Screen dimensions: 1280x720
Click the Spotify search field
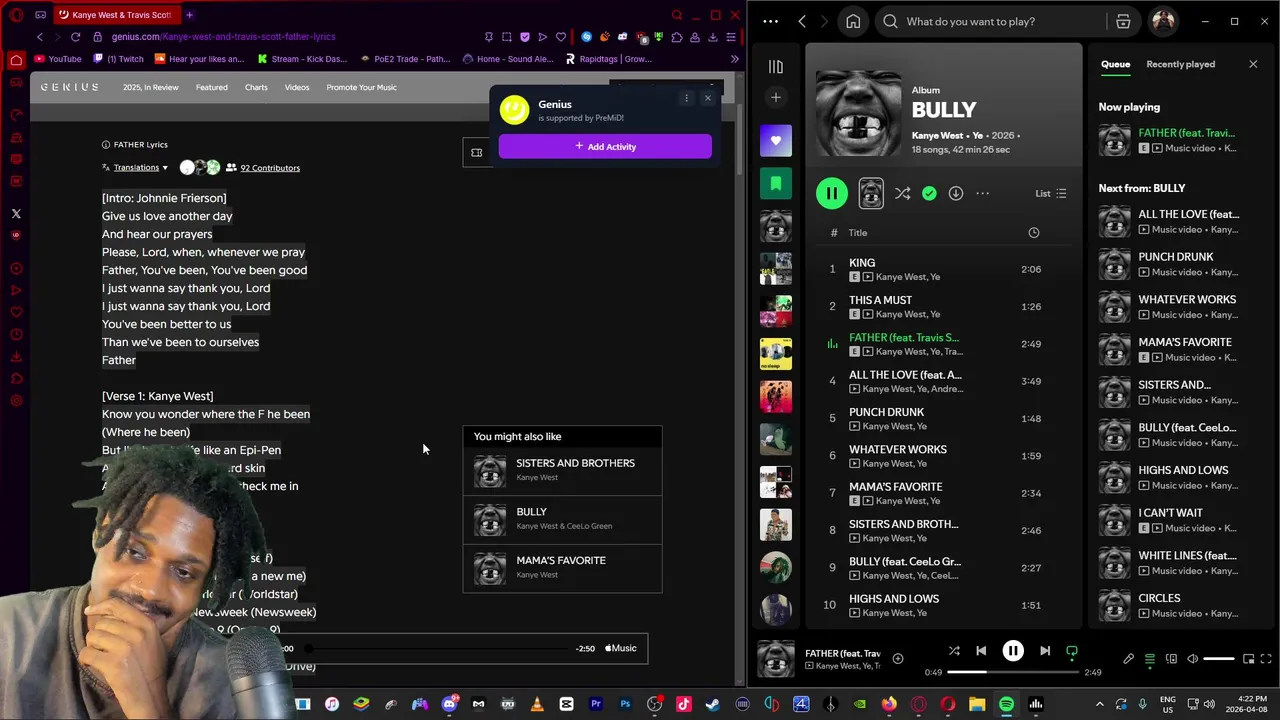tap(990, 21)
